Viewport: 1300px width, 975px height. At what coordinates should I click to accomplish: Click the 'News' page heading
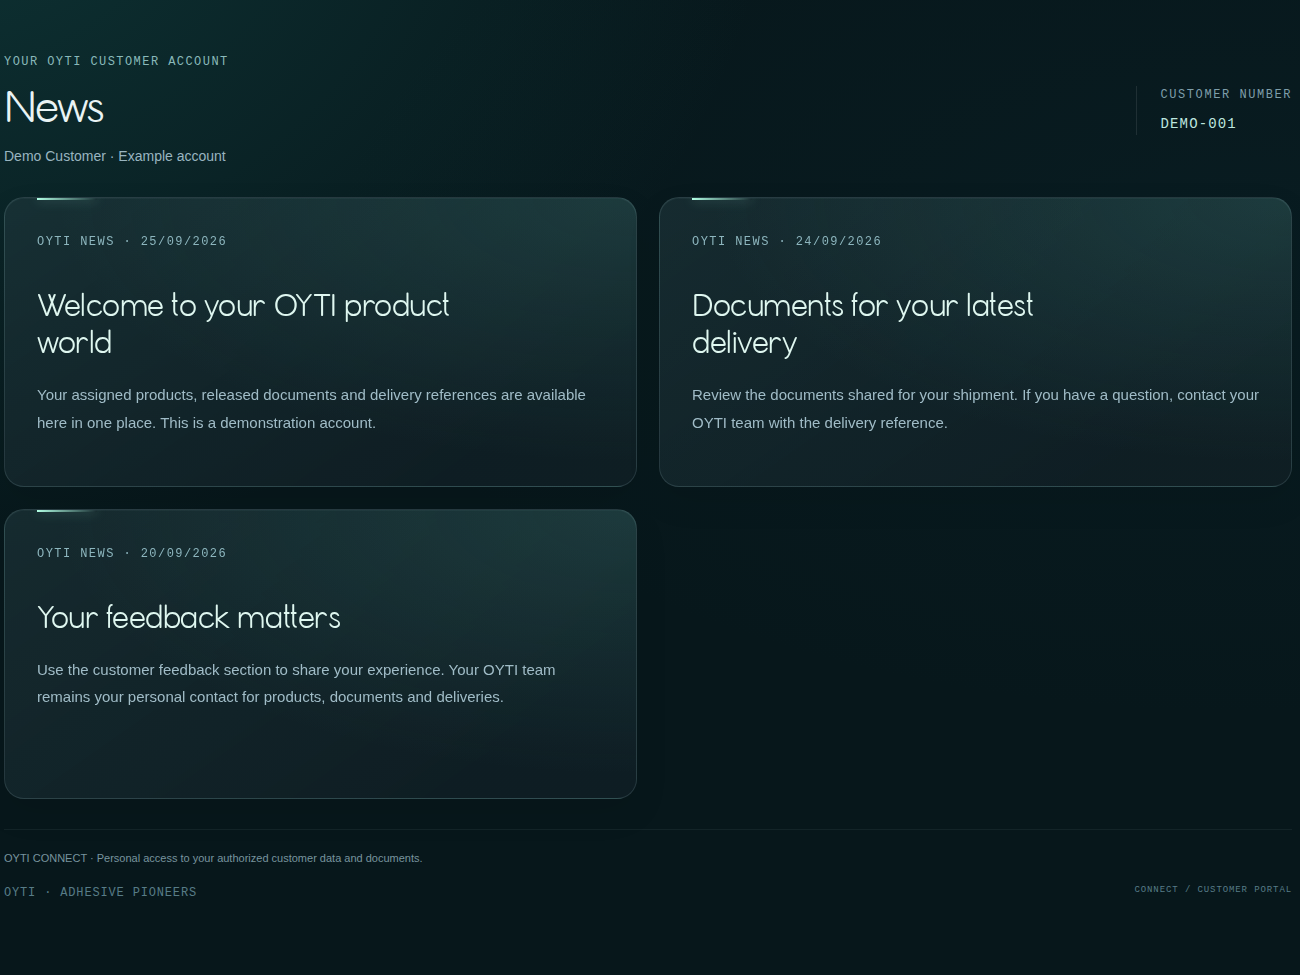54,108
